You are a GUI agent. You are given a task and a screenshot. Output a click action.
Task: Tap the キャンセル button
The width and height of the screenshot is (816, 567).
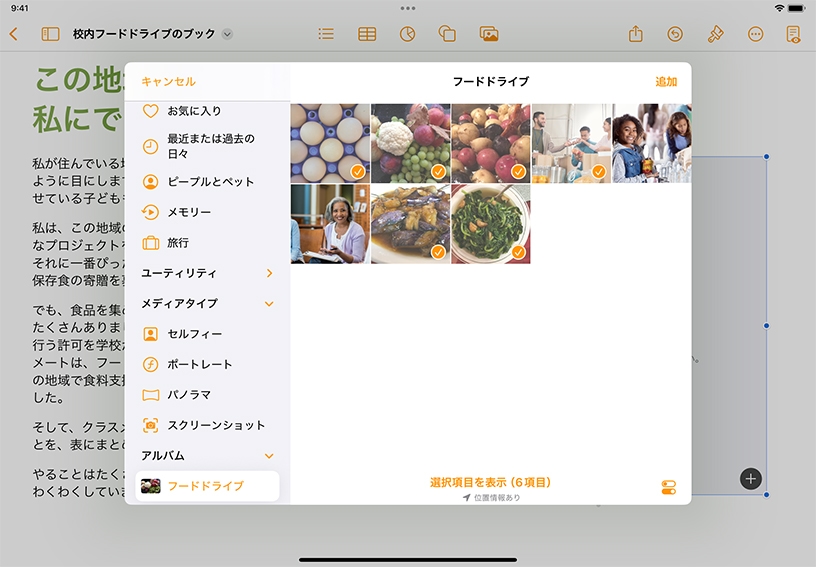click(169, 82)
